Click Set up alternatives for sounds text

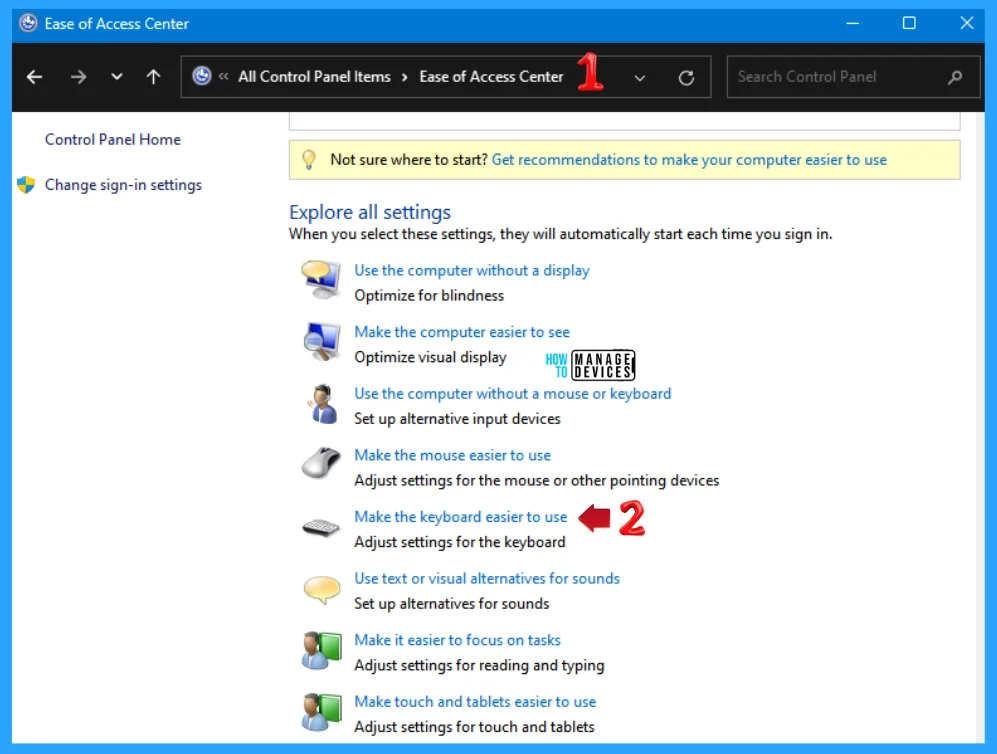(x=451, y=604)
